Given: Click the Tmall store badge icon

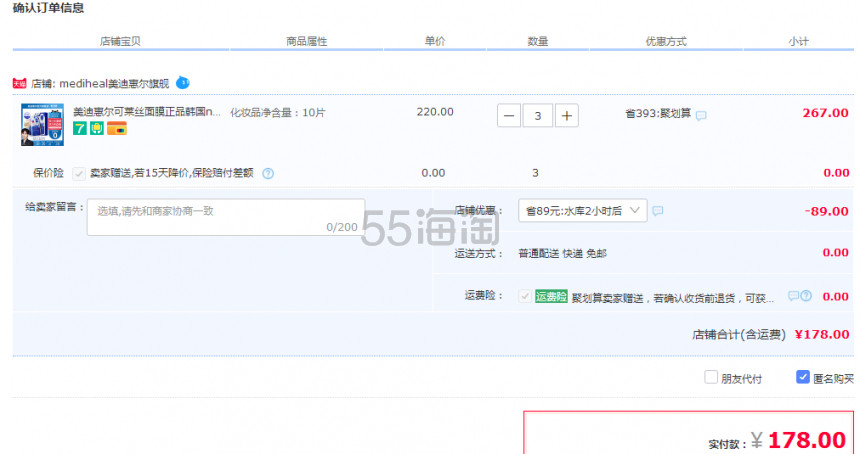Looking at the screenshot, I should [x=19, y=83].
